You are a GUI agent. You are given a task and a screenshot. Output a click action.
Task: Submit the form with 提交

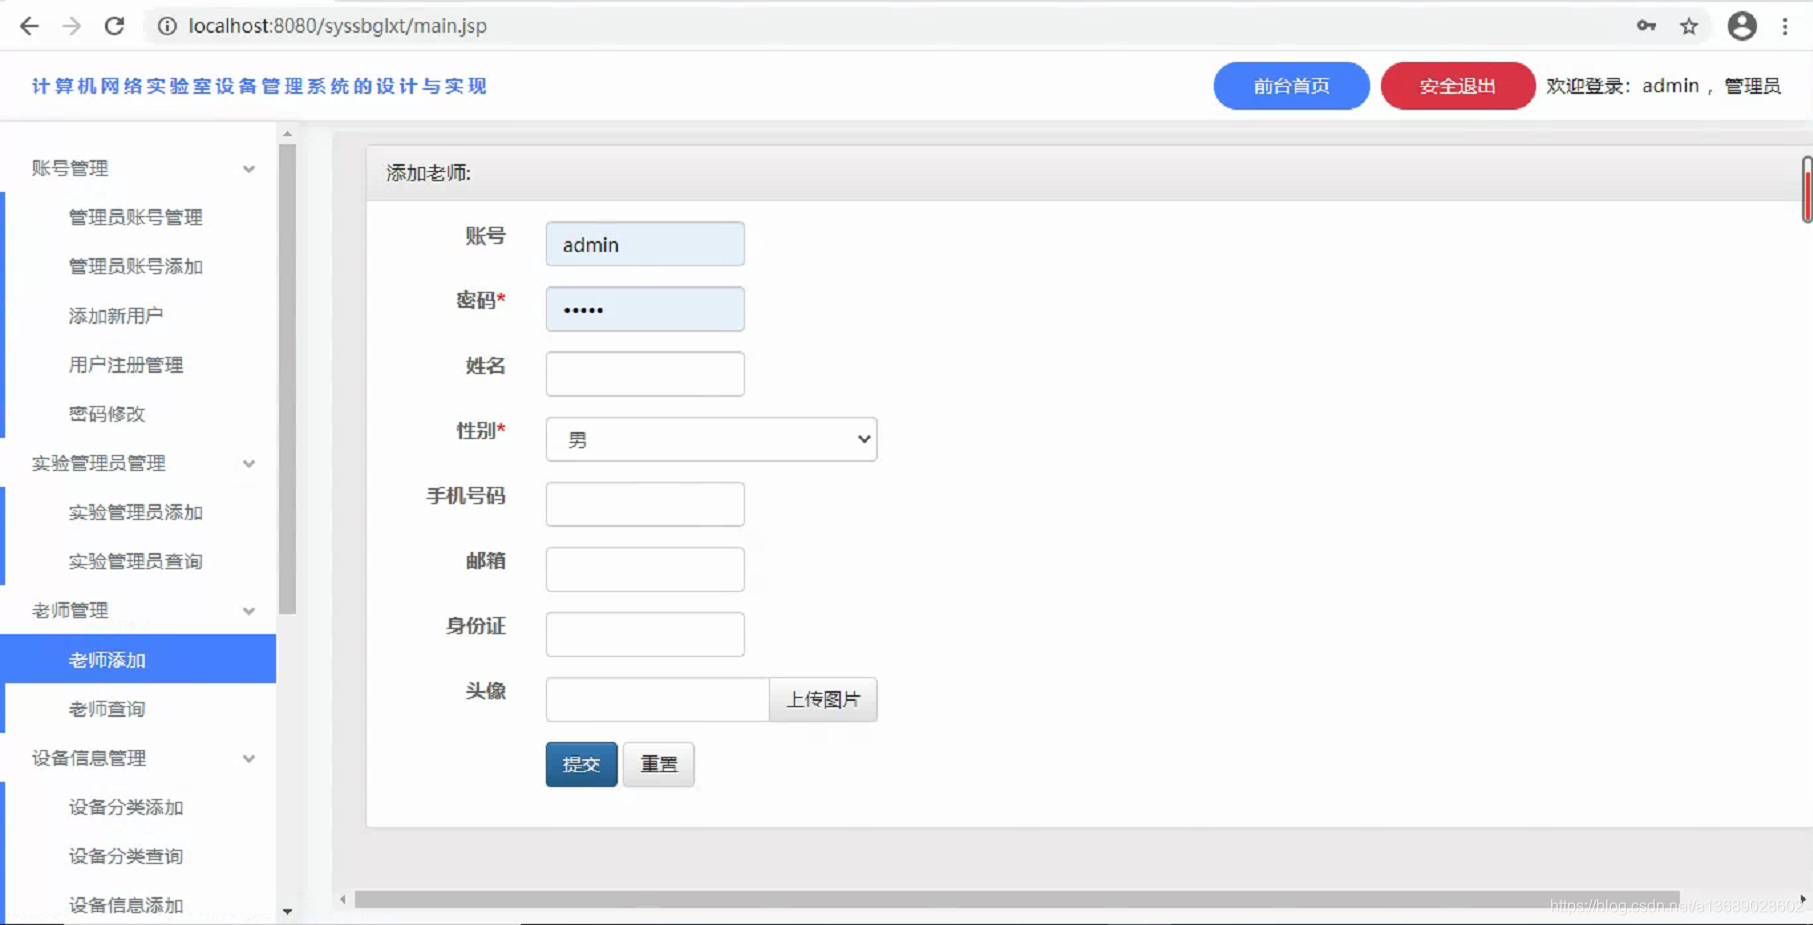click(581, 764)
